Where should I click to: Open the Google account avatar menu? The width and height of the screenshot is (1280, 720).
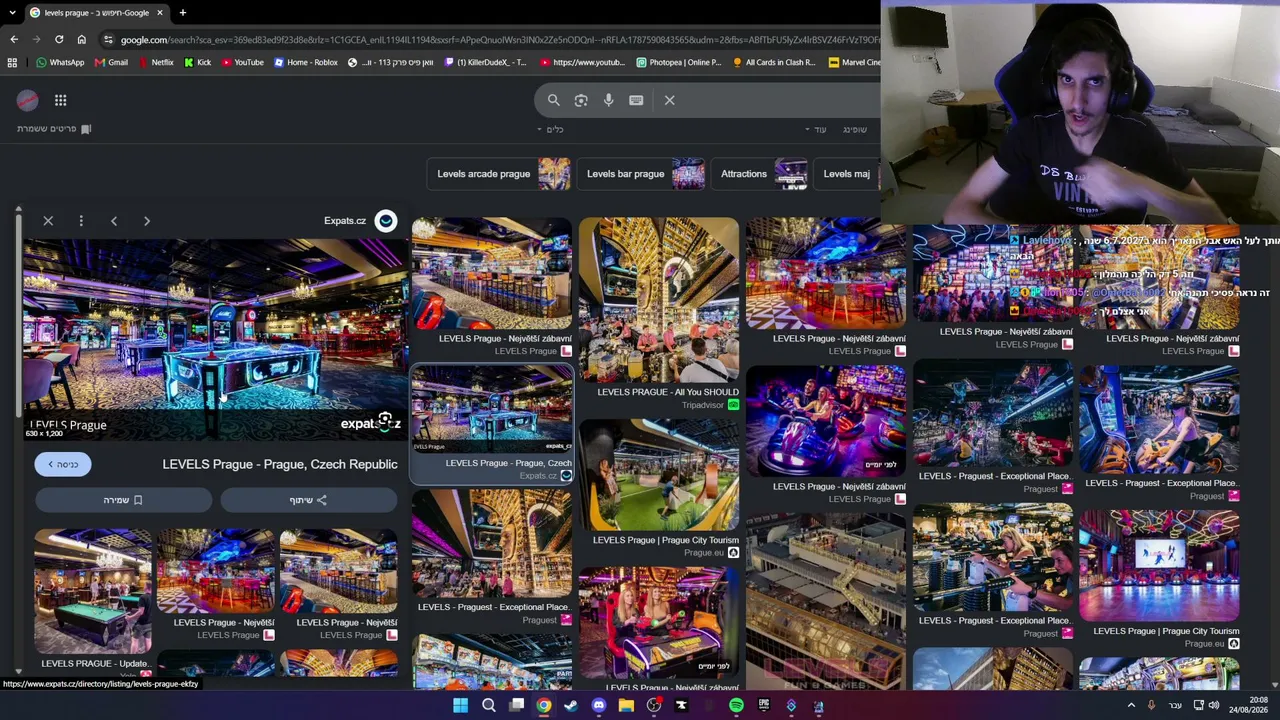pyautogui.click(x=27, y=100)
